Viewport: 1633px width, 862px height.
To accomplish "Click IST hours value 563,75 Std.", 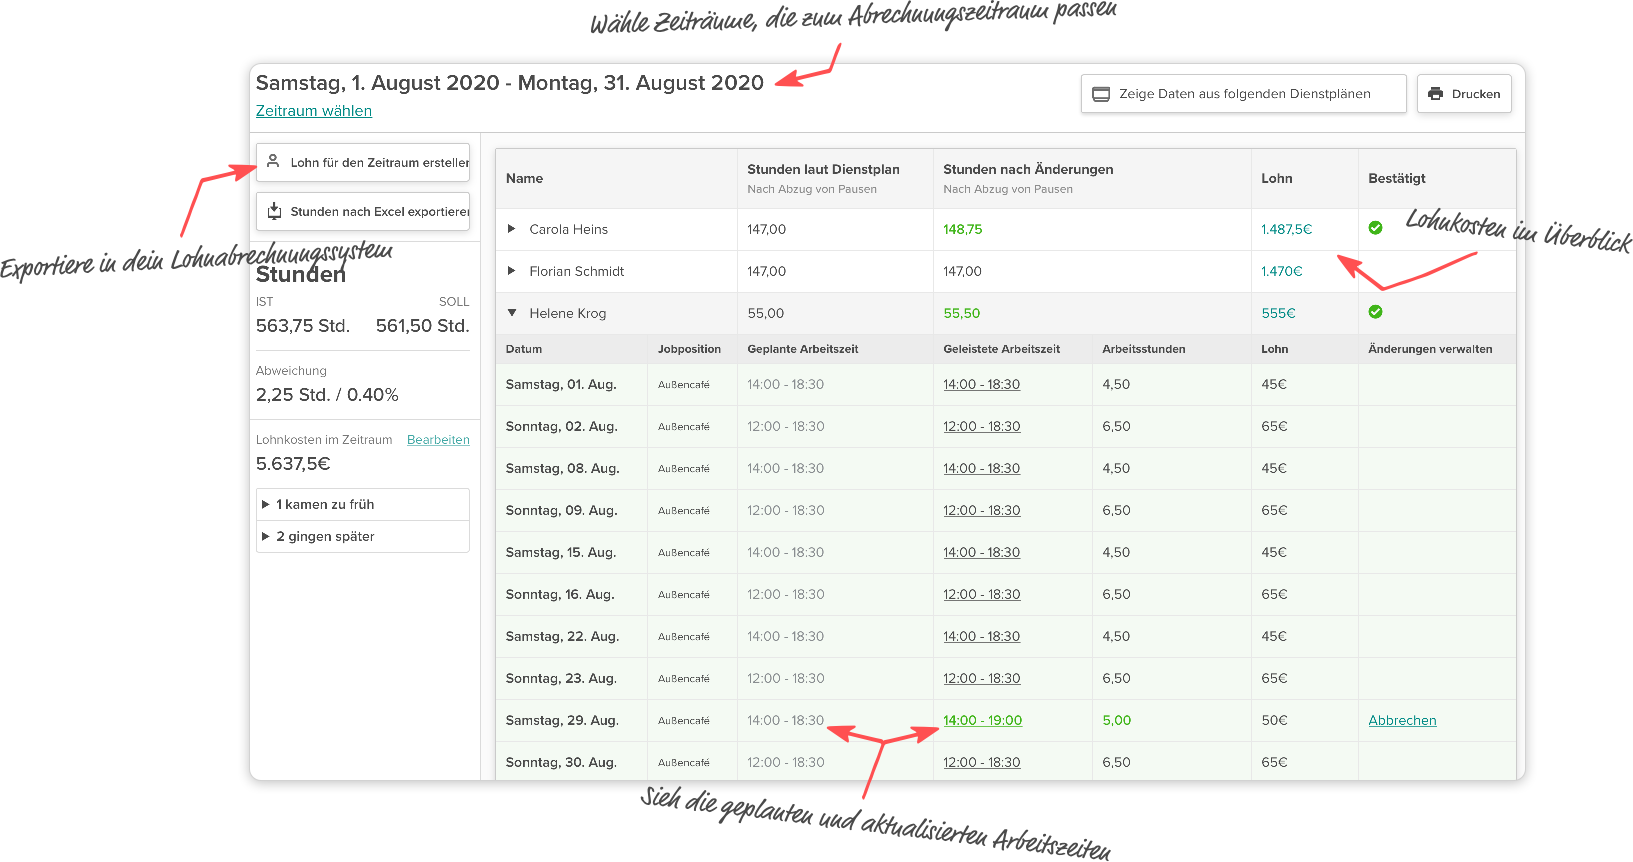I will (x=302, y=326).
